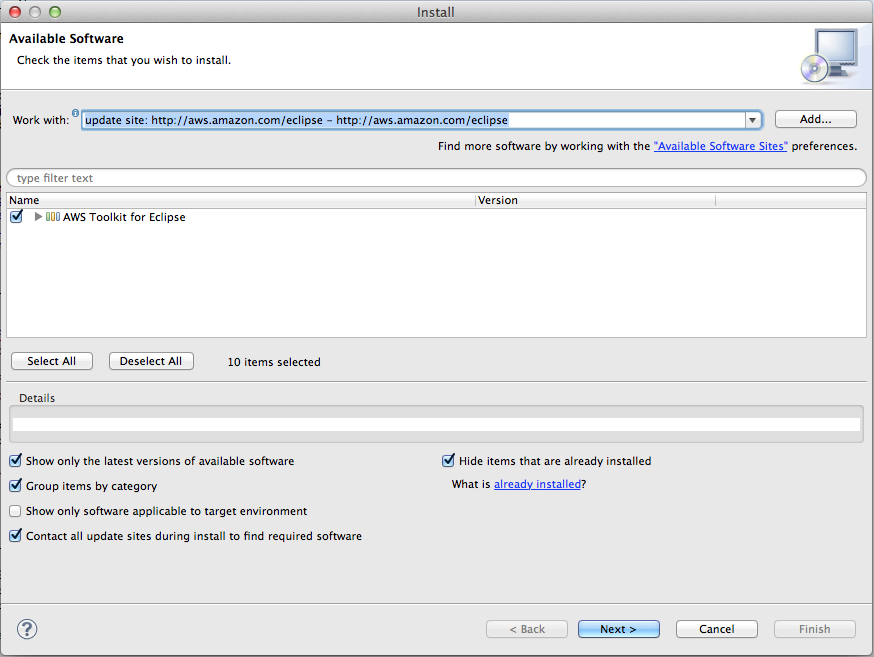Click the install wizard computer disc image
The width and height of the screenshot is (874, 657).
click(x=830, y=56)
